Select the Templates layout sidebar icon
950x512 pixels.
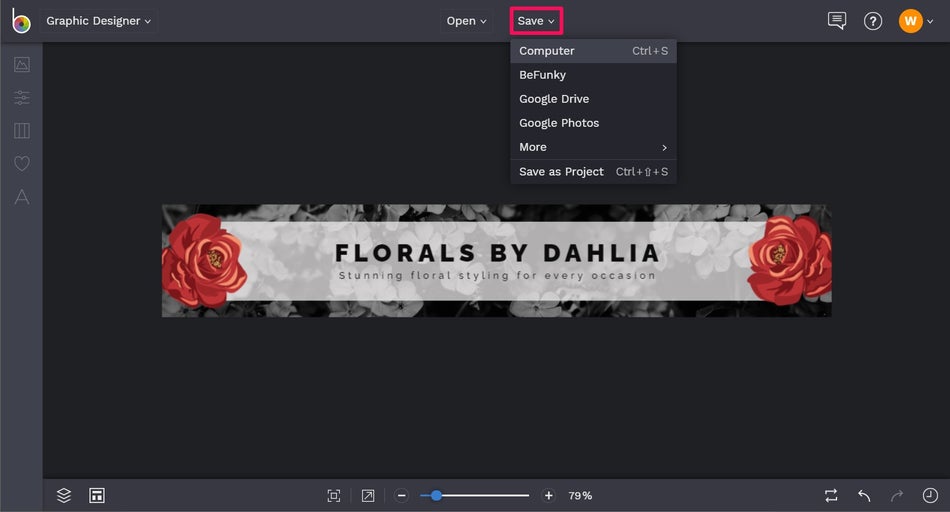[x=22, y=130]
